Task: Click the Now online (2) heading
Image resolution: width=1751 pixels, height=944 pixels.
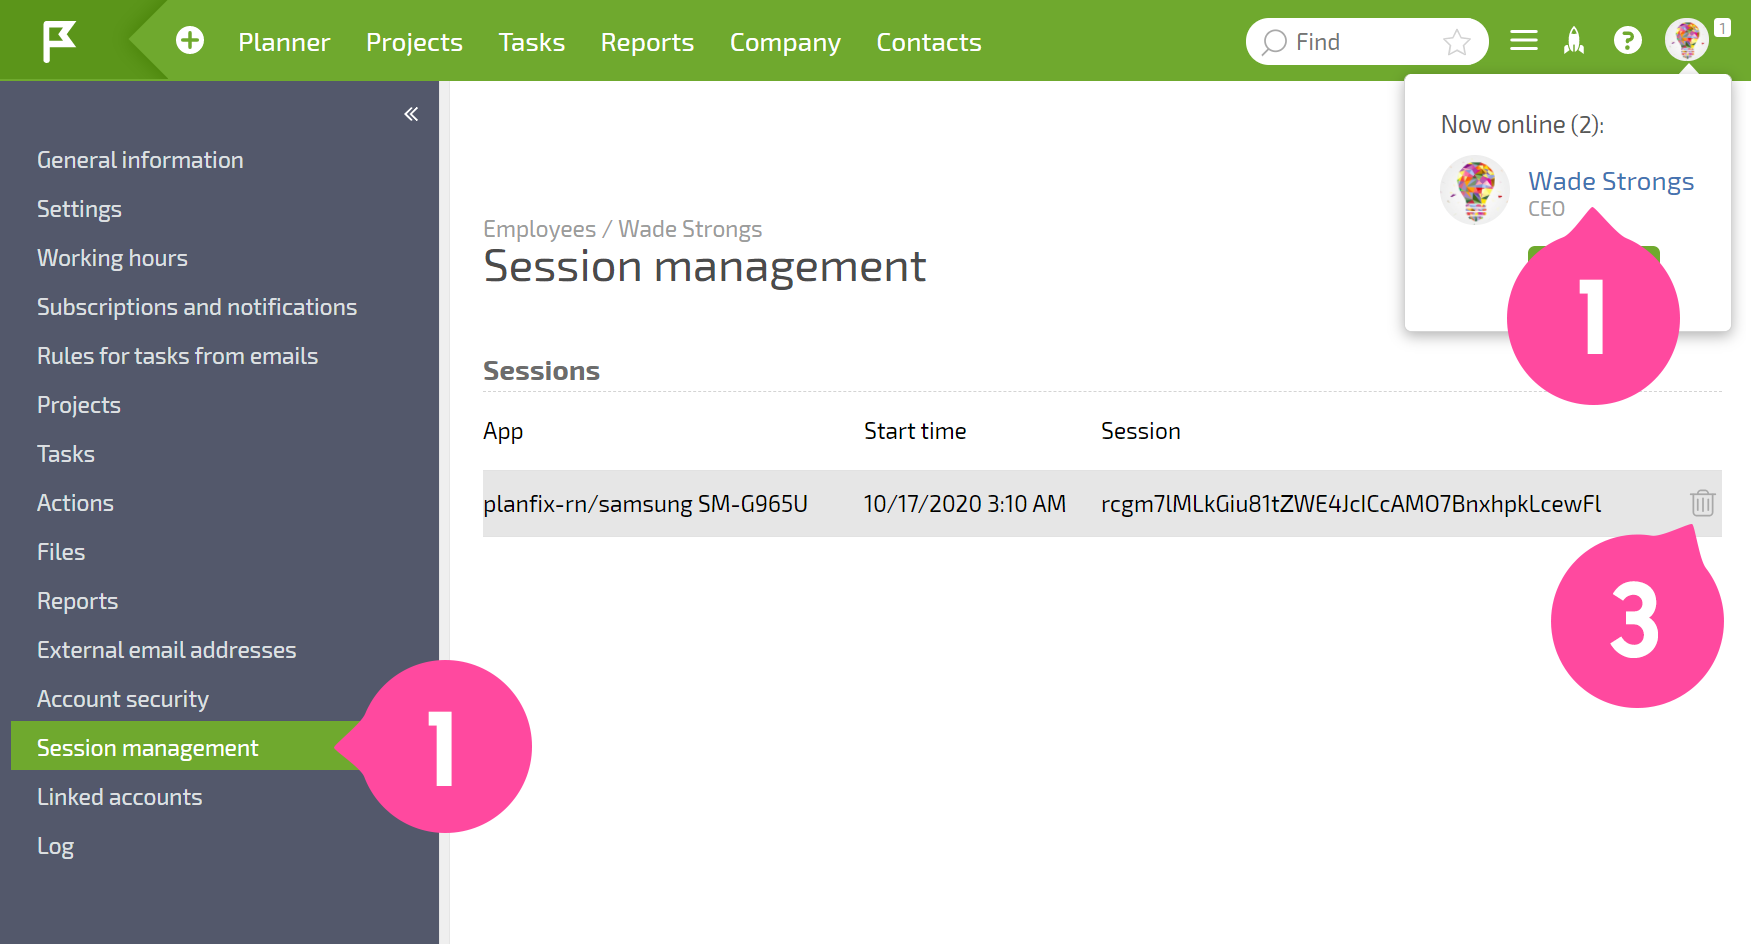Action: coord(1522,124)
